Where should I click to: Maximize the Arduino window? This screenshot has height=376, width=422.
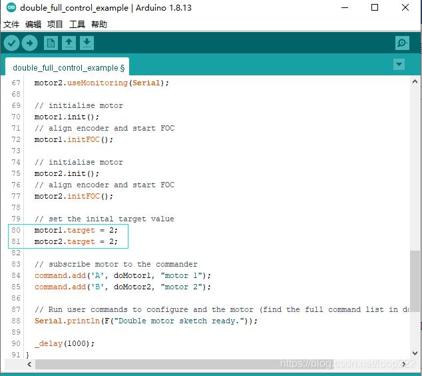tap(375, 7)
